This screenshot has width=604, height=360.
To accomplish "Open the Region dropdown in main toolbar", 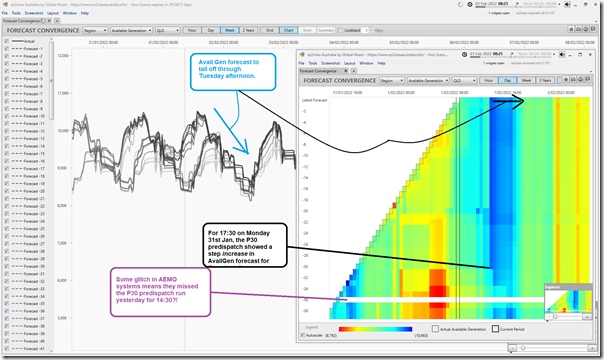I will pyautogui.click(x=95, y=30).
